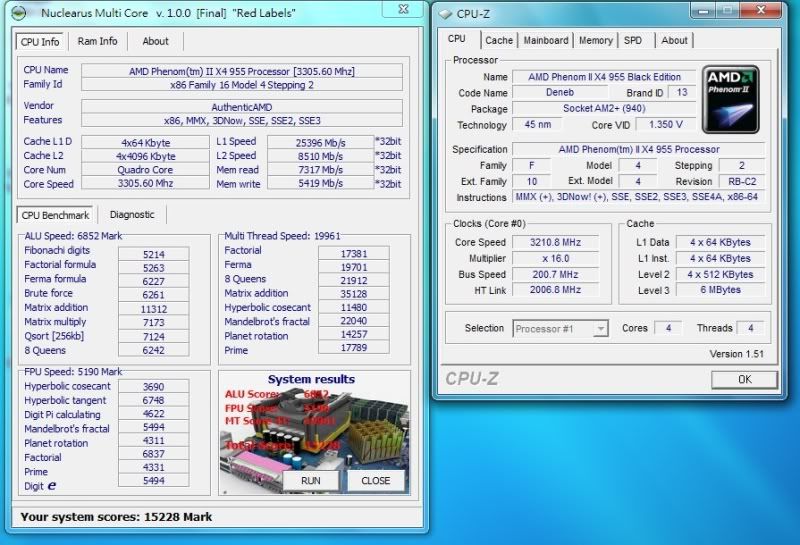Click the AuthenticAMD vendor field

point(241,107)
